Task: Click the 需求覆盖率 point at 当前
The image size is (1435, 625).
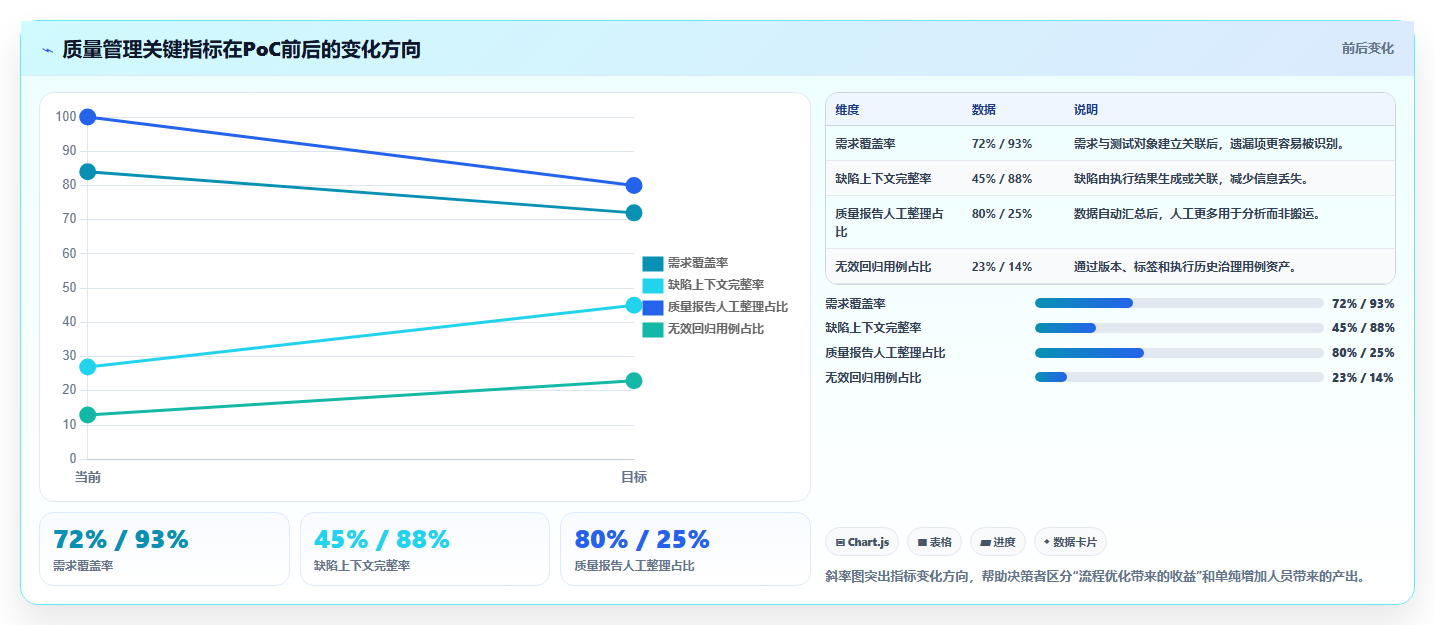Action: 88,172
